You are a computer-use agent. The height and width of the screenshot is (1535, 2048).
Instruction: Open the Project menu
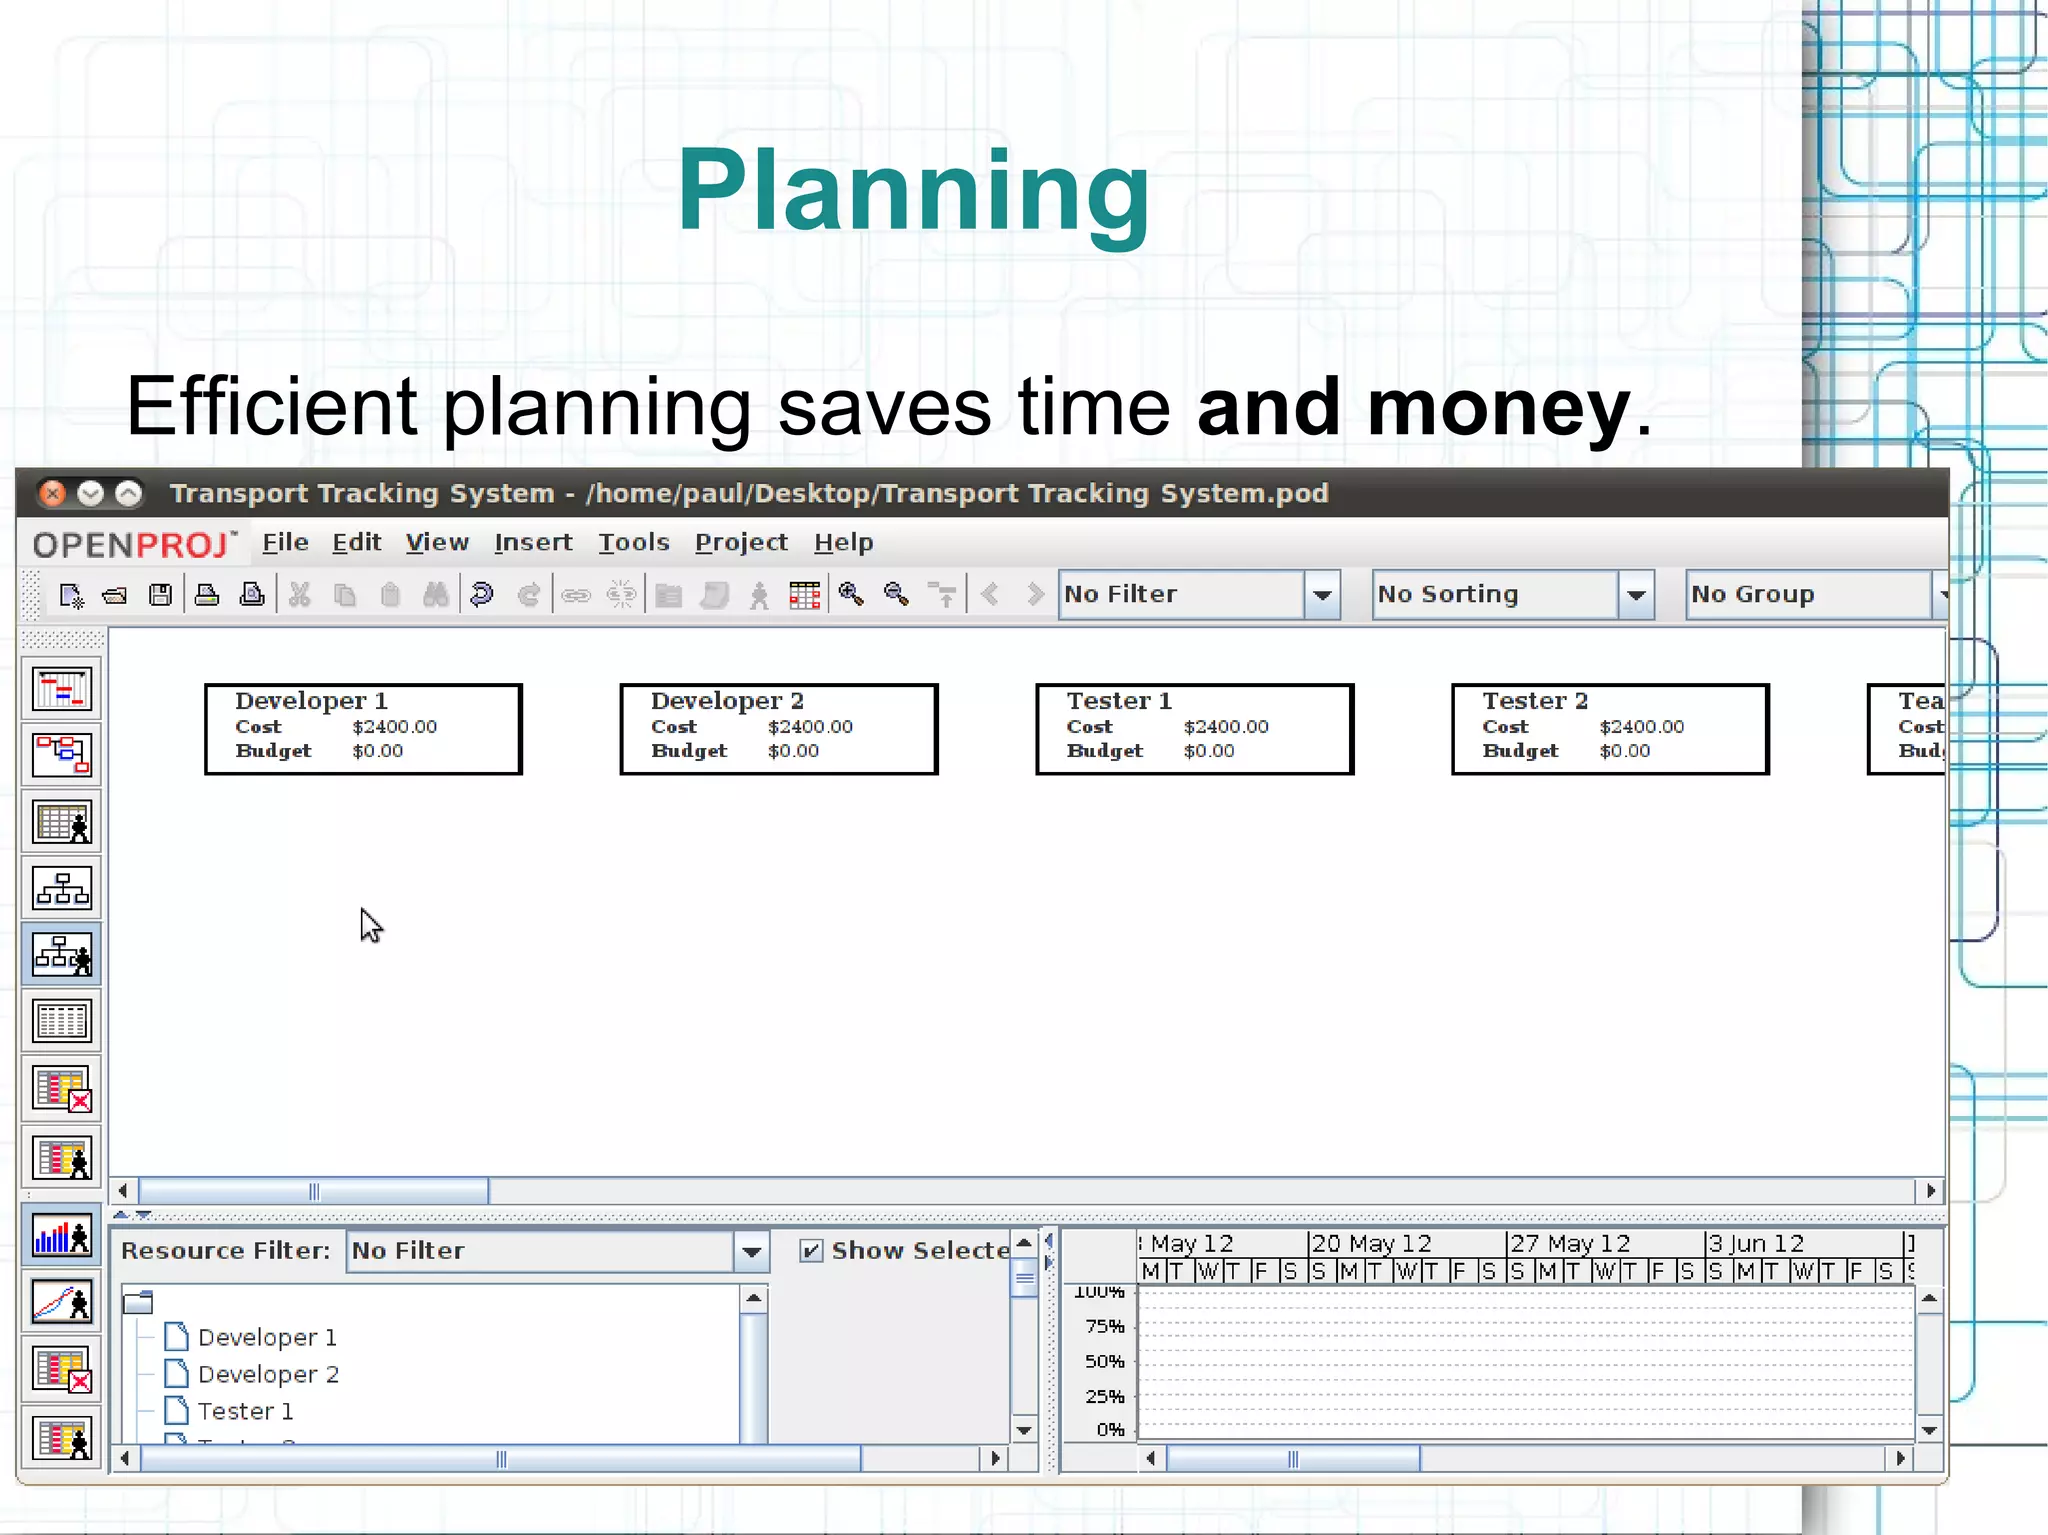pos(741,543)
